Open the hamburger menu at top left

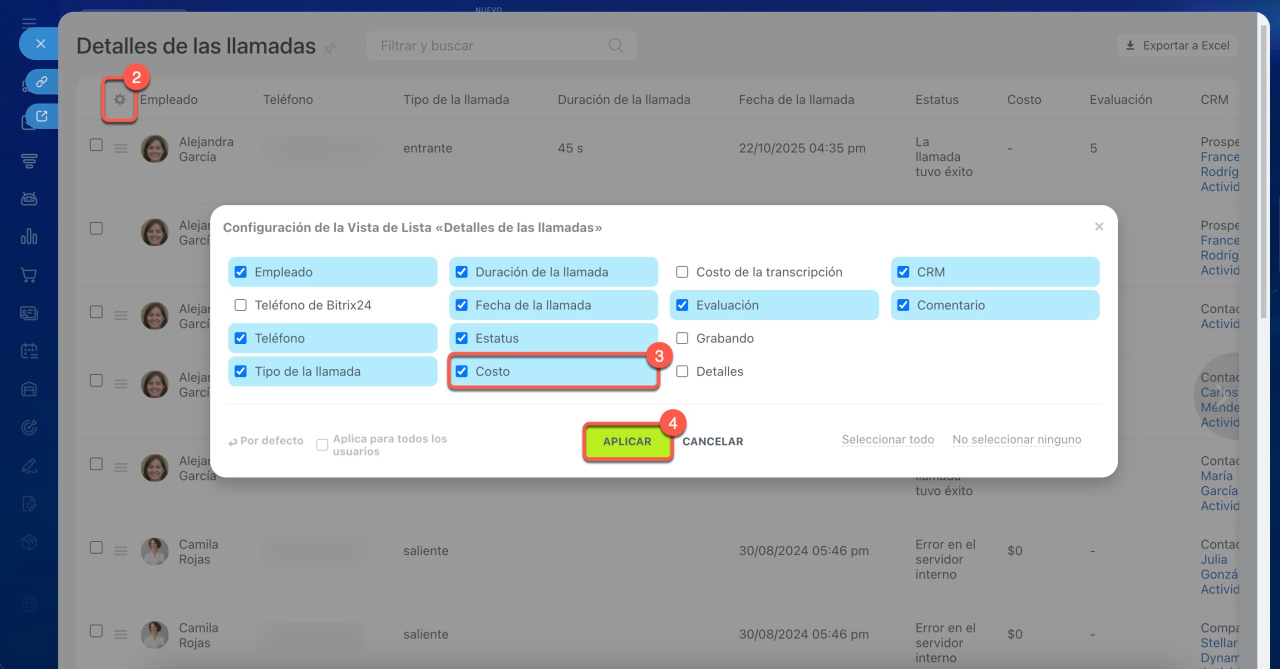click(x=29, y=22)
